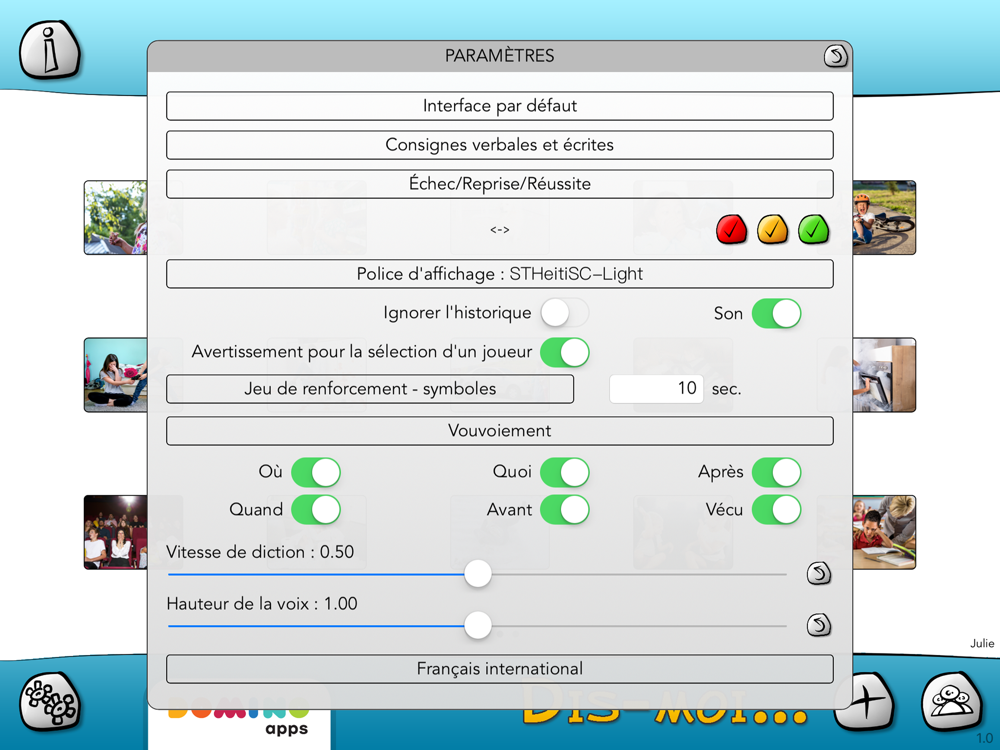Change Interface par défaut option

tap(500, 106)
